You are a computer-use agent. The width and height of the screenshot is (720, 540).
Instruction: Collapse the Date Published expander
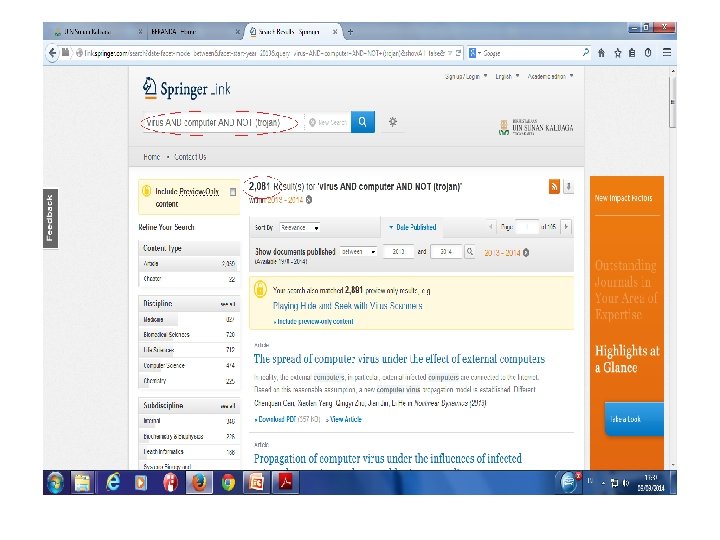coord(412,227)
